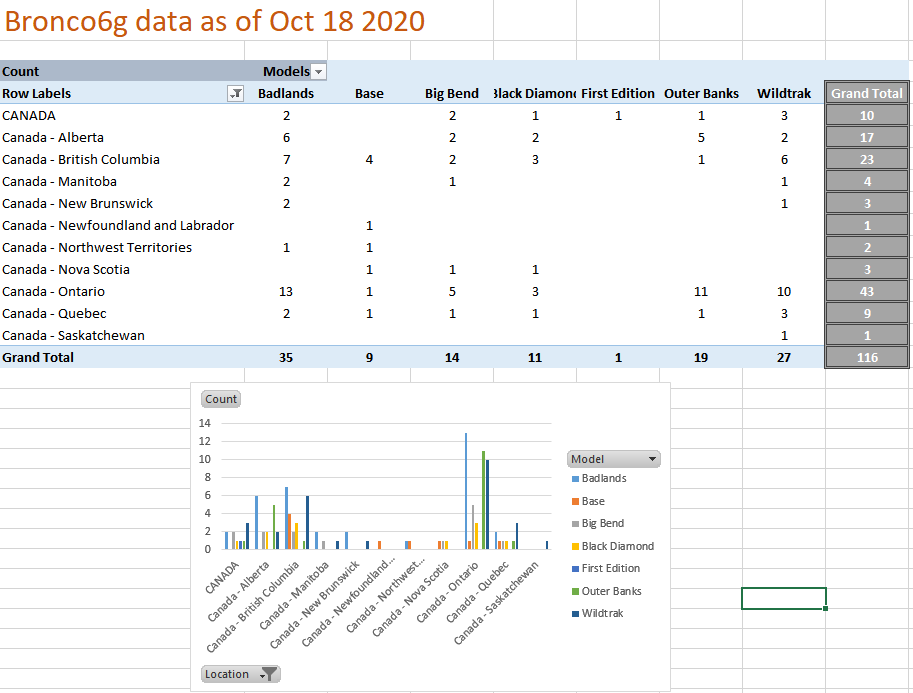Screen dimensions: 913x693
Task: Select the Wildtrak column header
Action: click(x=784, y=93)
